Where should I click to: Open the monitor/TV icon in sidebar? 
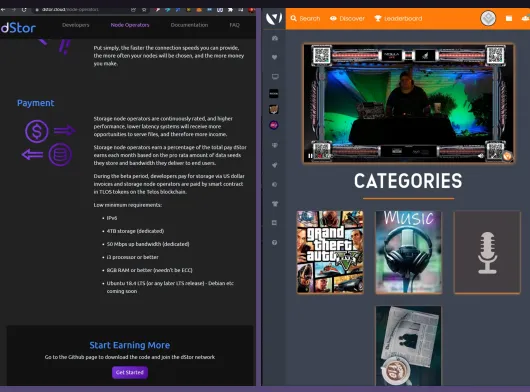coord(275,77)
